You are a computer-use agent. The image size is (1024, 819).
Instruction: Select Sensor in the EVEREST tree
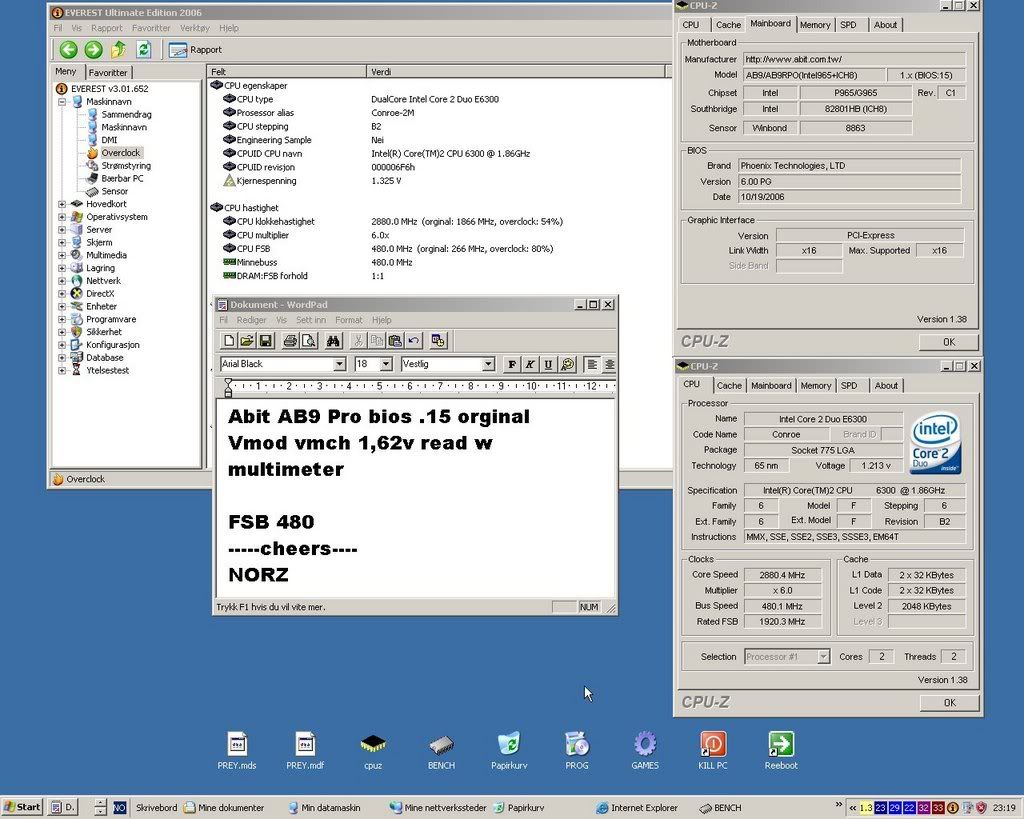coord(114,191)
